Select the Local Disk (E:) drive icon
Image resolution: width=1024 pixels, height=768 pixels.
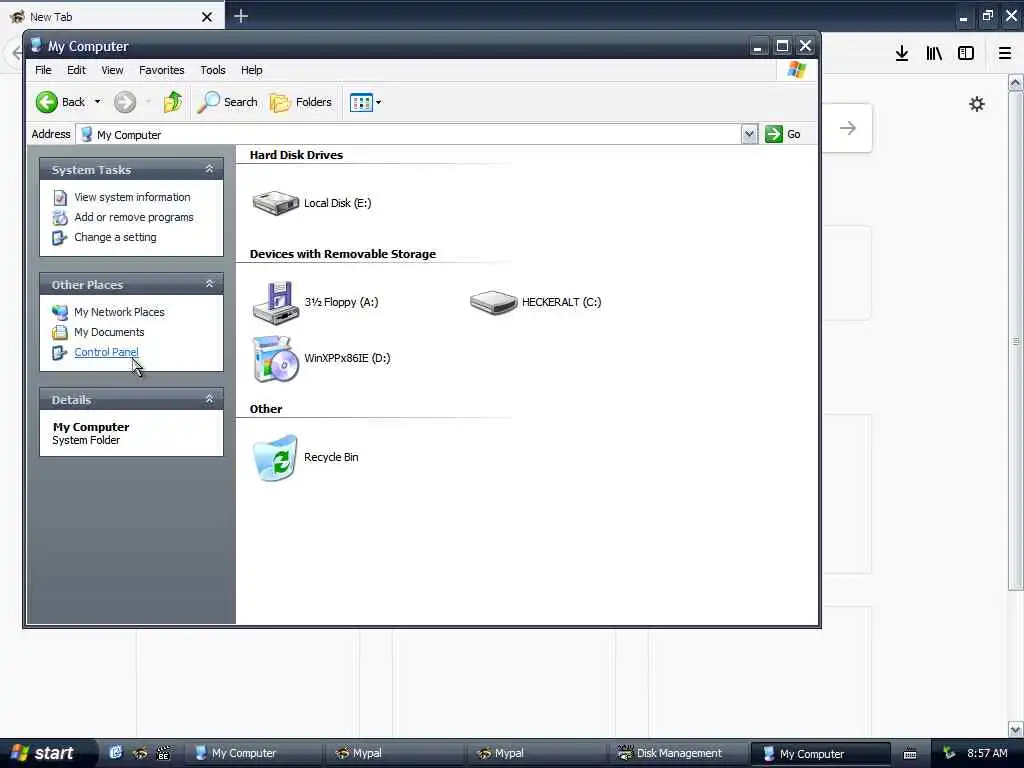(276, 202)
